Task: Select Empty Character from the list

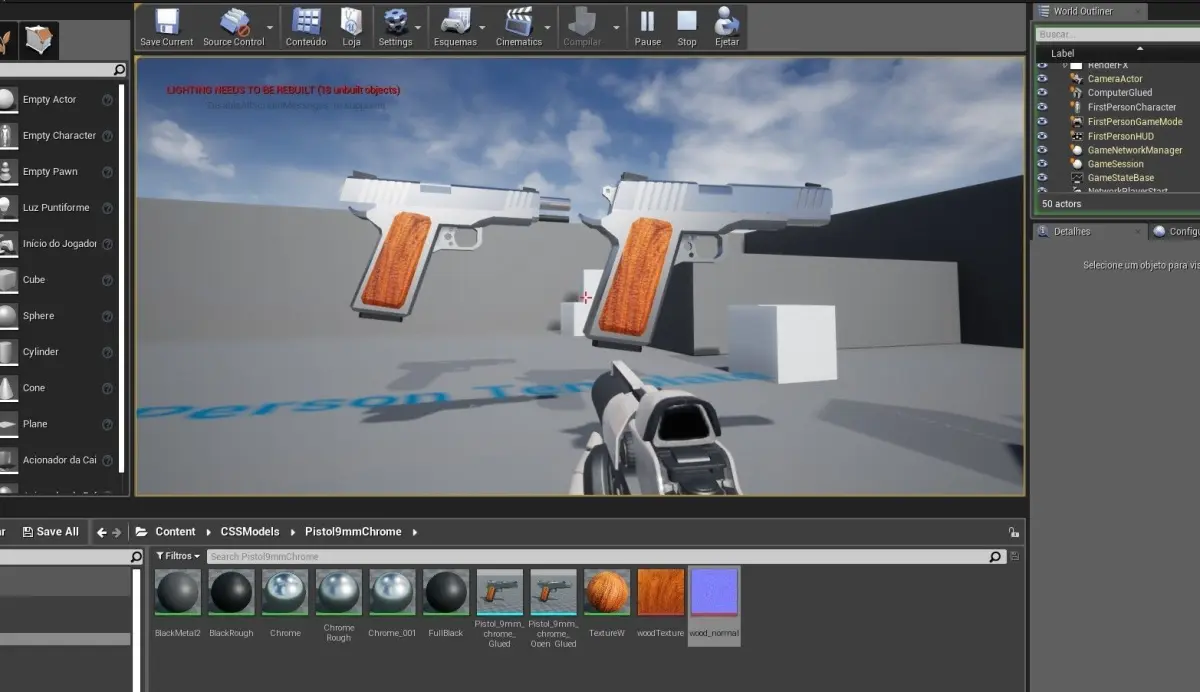Action: [59, 136]
